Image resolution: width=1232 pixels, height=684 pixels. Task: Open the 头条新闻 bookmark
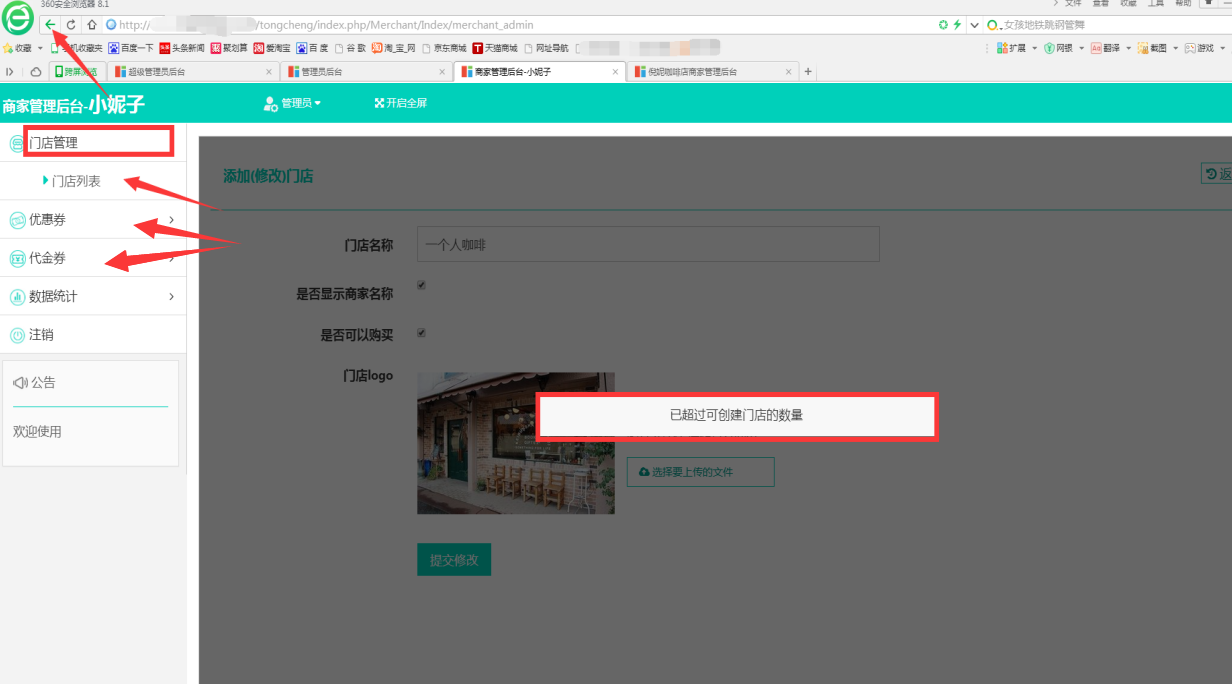[182, 47]
